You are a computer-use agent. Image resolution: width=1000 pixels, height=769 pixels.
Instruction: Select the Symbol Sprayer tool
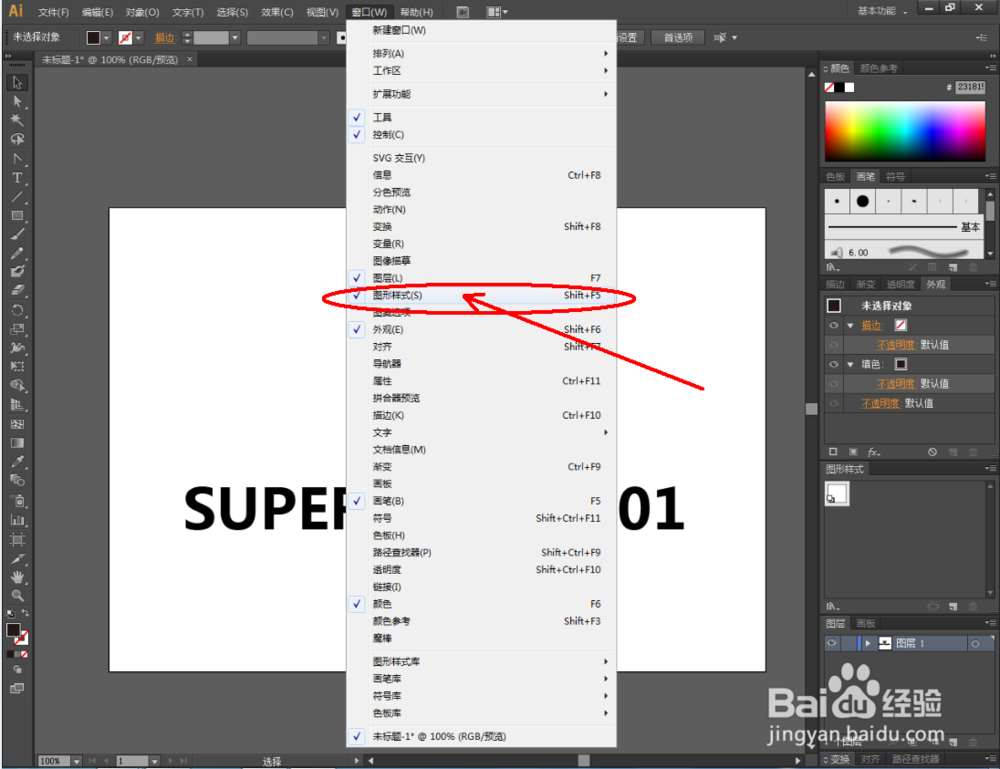tap(17, 501)
